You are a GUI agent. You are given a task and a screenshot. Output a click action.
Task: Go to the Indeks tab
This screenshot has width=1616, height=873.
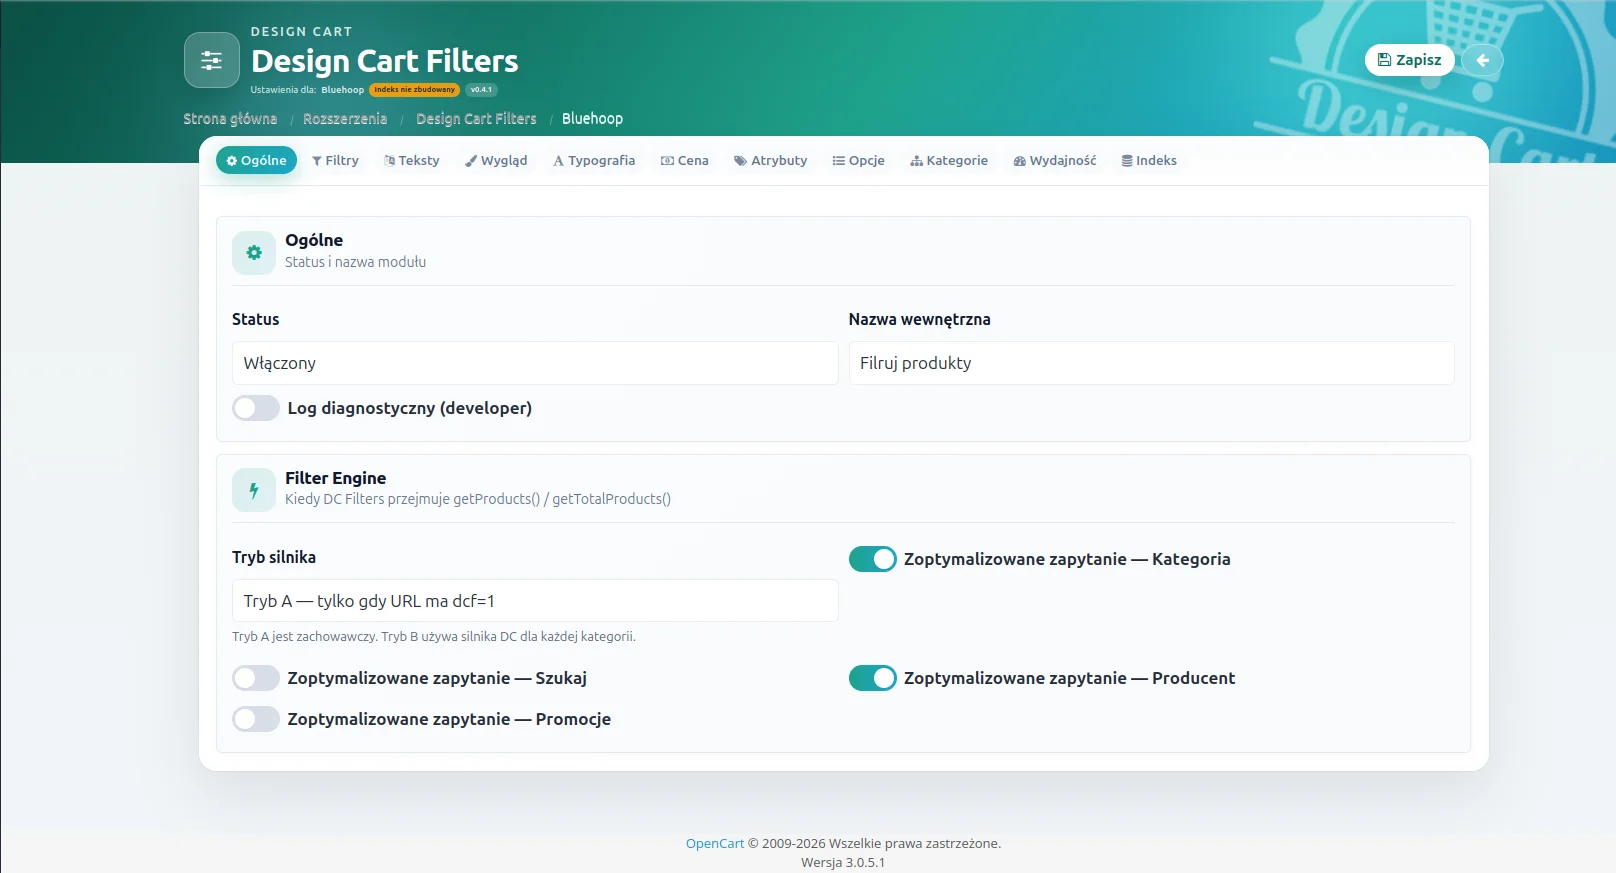pos(1149,160)
